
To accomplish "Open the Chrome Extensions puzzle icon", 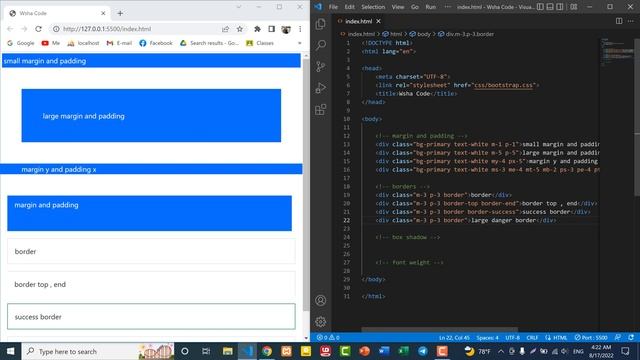I will point(257,29).
